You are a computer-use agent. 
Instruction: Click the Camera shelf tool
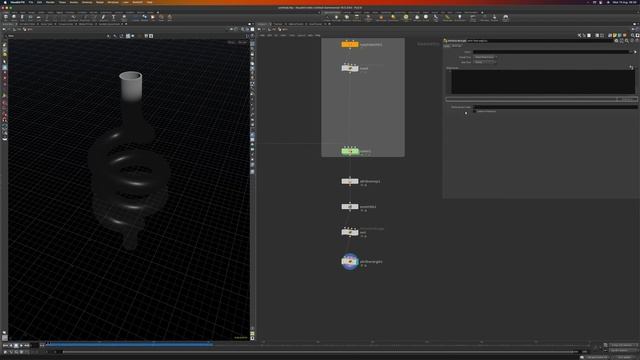327,18
